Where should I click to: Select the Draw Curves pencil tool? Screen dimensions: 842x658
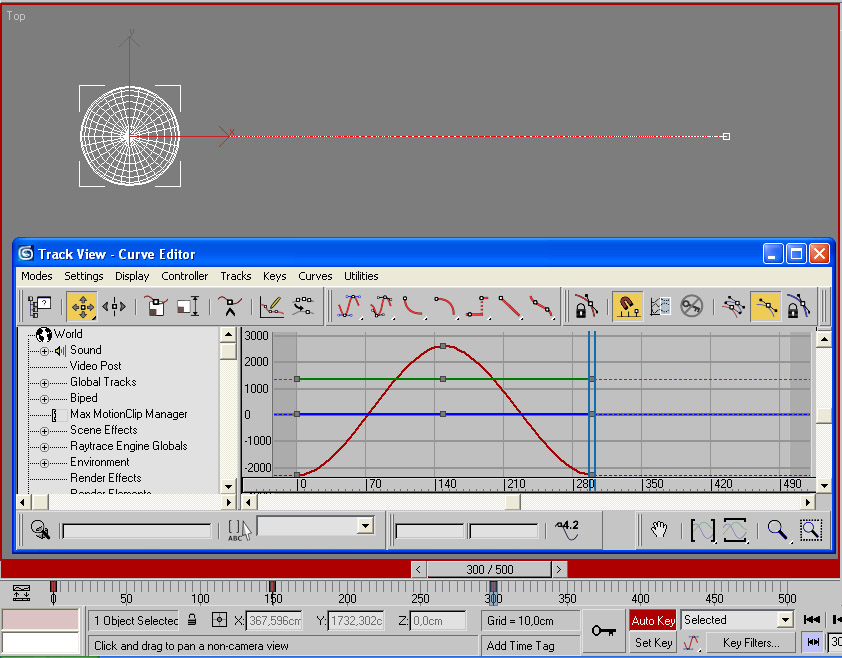[271, 307]
